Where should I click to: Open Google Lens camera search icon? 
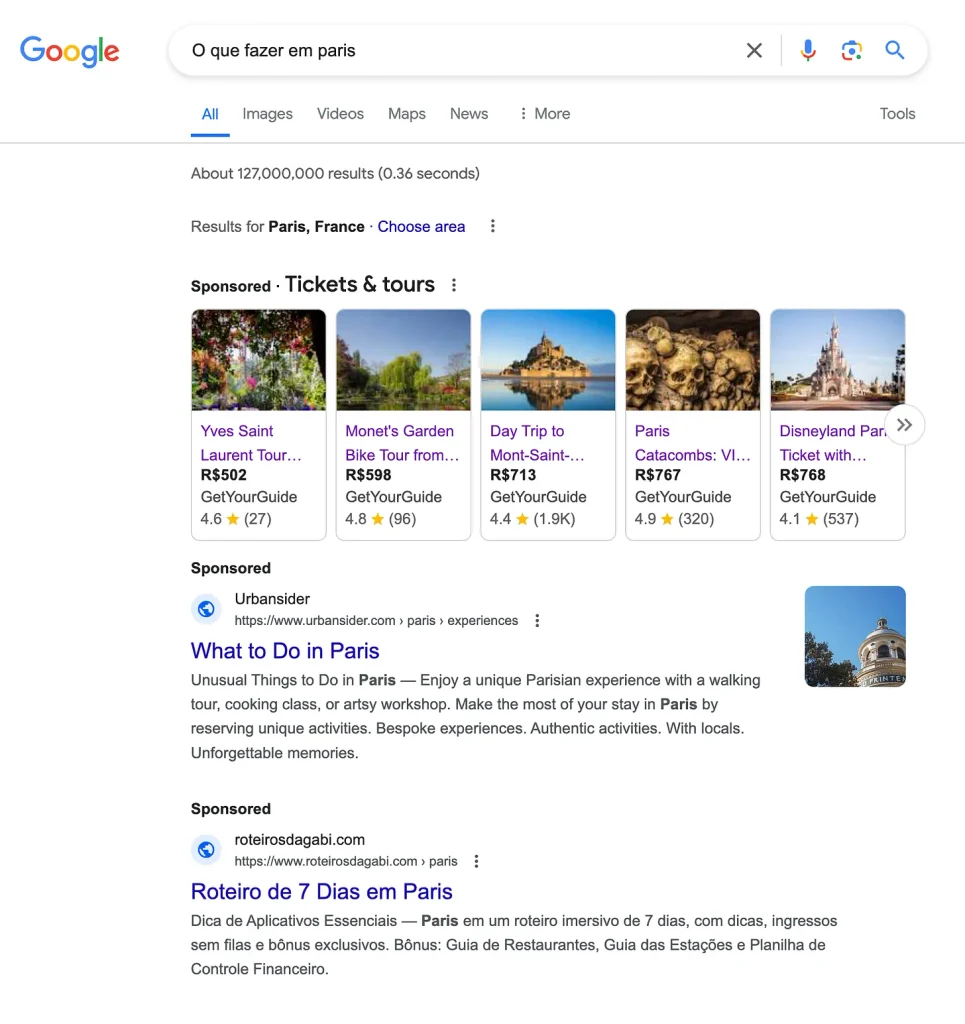point(851,50)
